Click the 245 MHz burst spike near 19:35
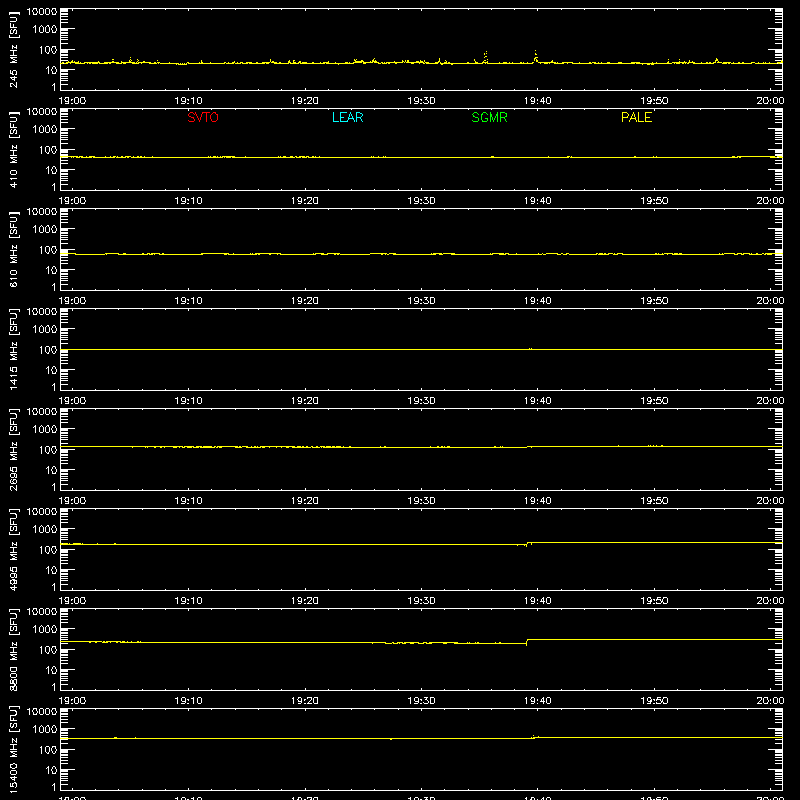Image resolution: width=800 pixels, height=800 pixels. pyautogui.click(x=485, y=57)
